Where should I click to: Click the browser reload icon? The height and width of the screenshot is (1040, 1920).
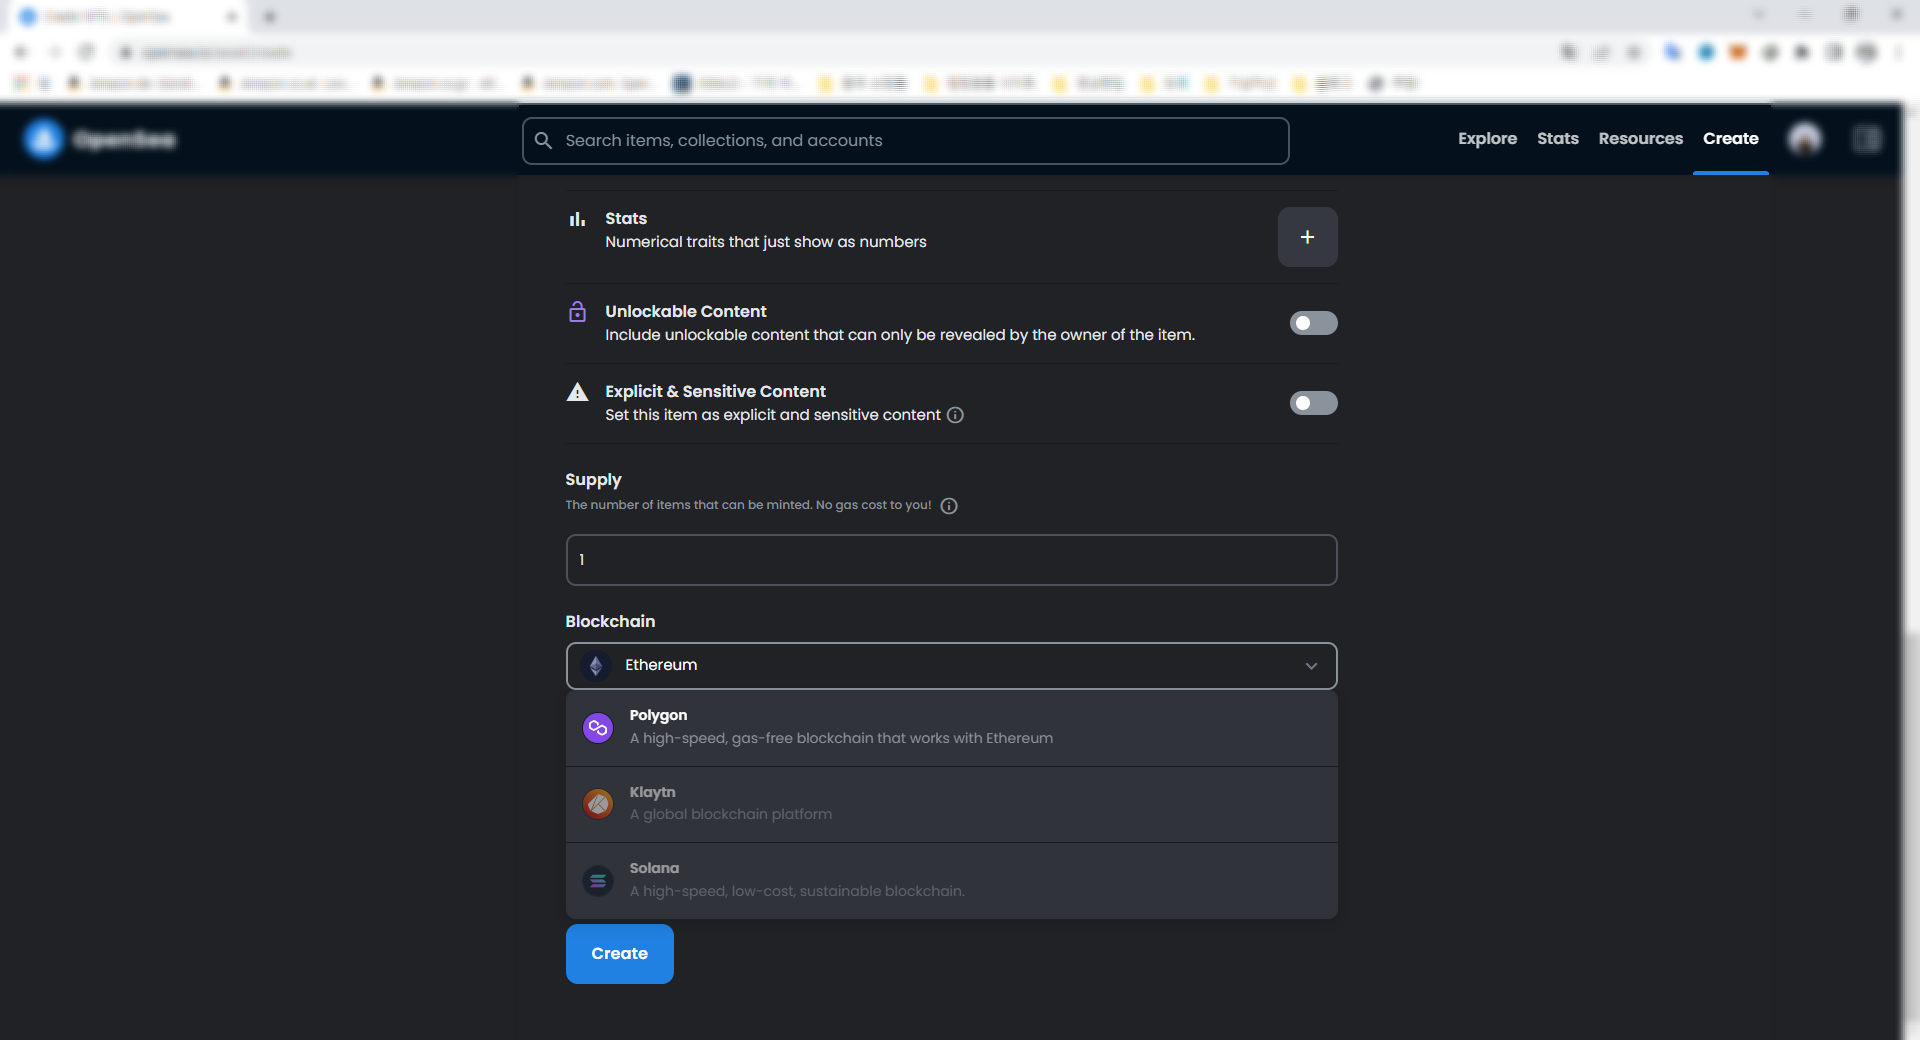pos(87,52)
